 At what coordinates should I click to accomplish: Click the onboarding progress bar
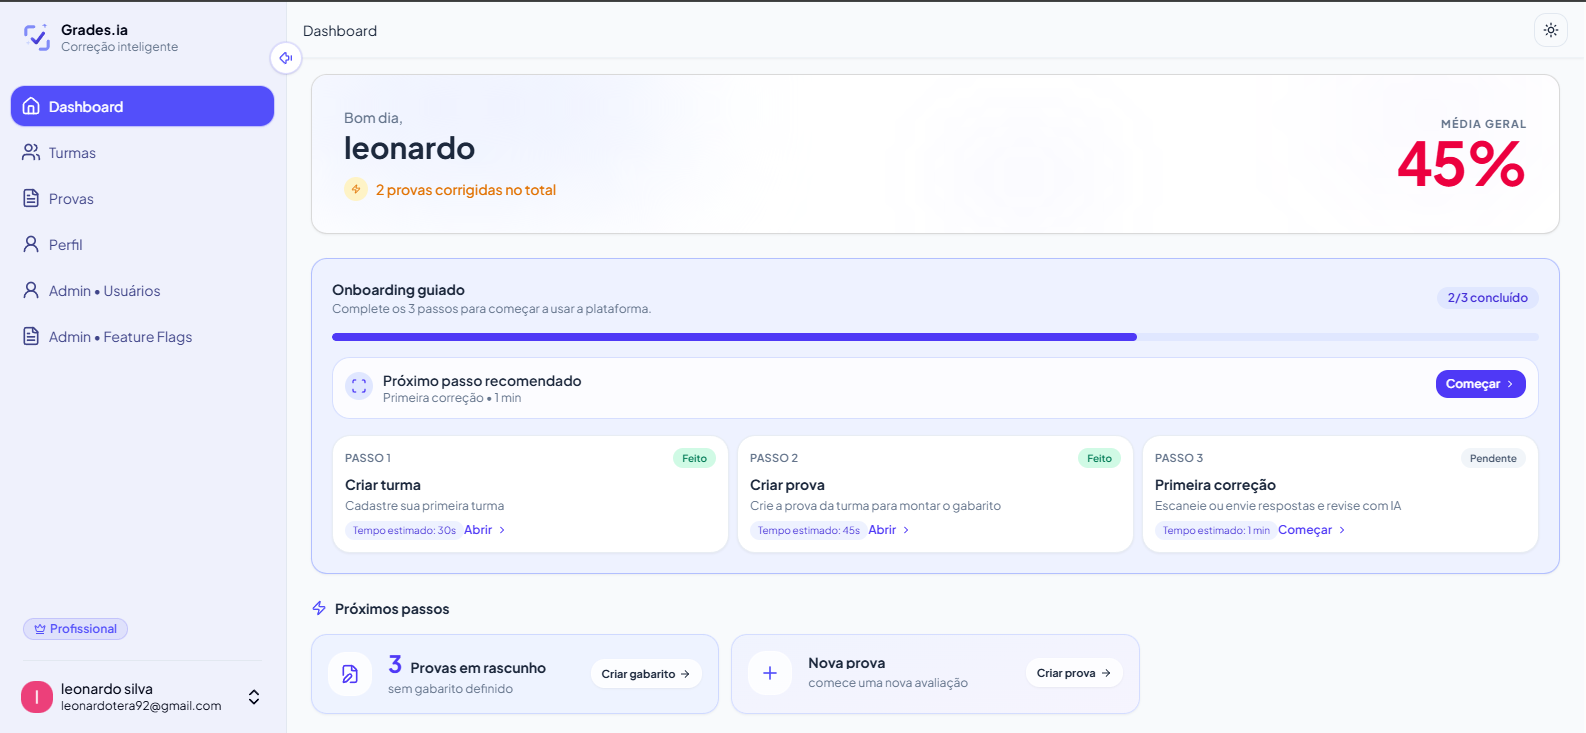coord(935,337)
